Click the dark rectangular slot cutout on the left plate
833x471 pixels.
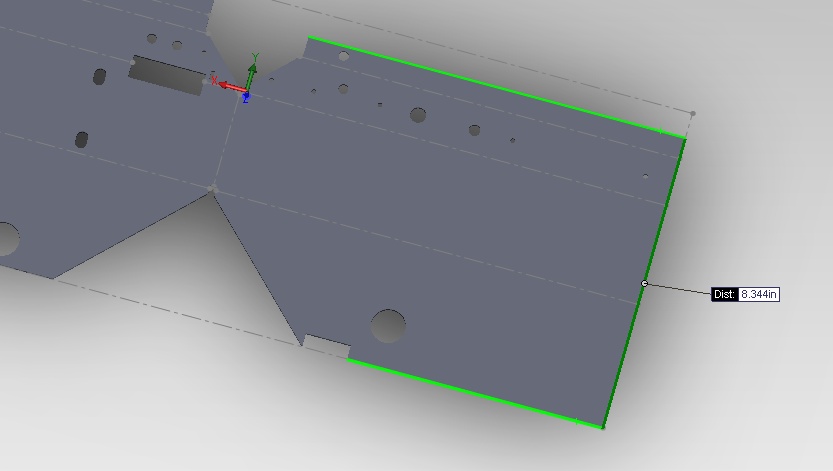tap(167, 75)
